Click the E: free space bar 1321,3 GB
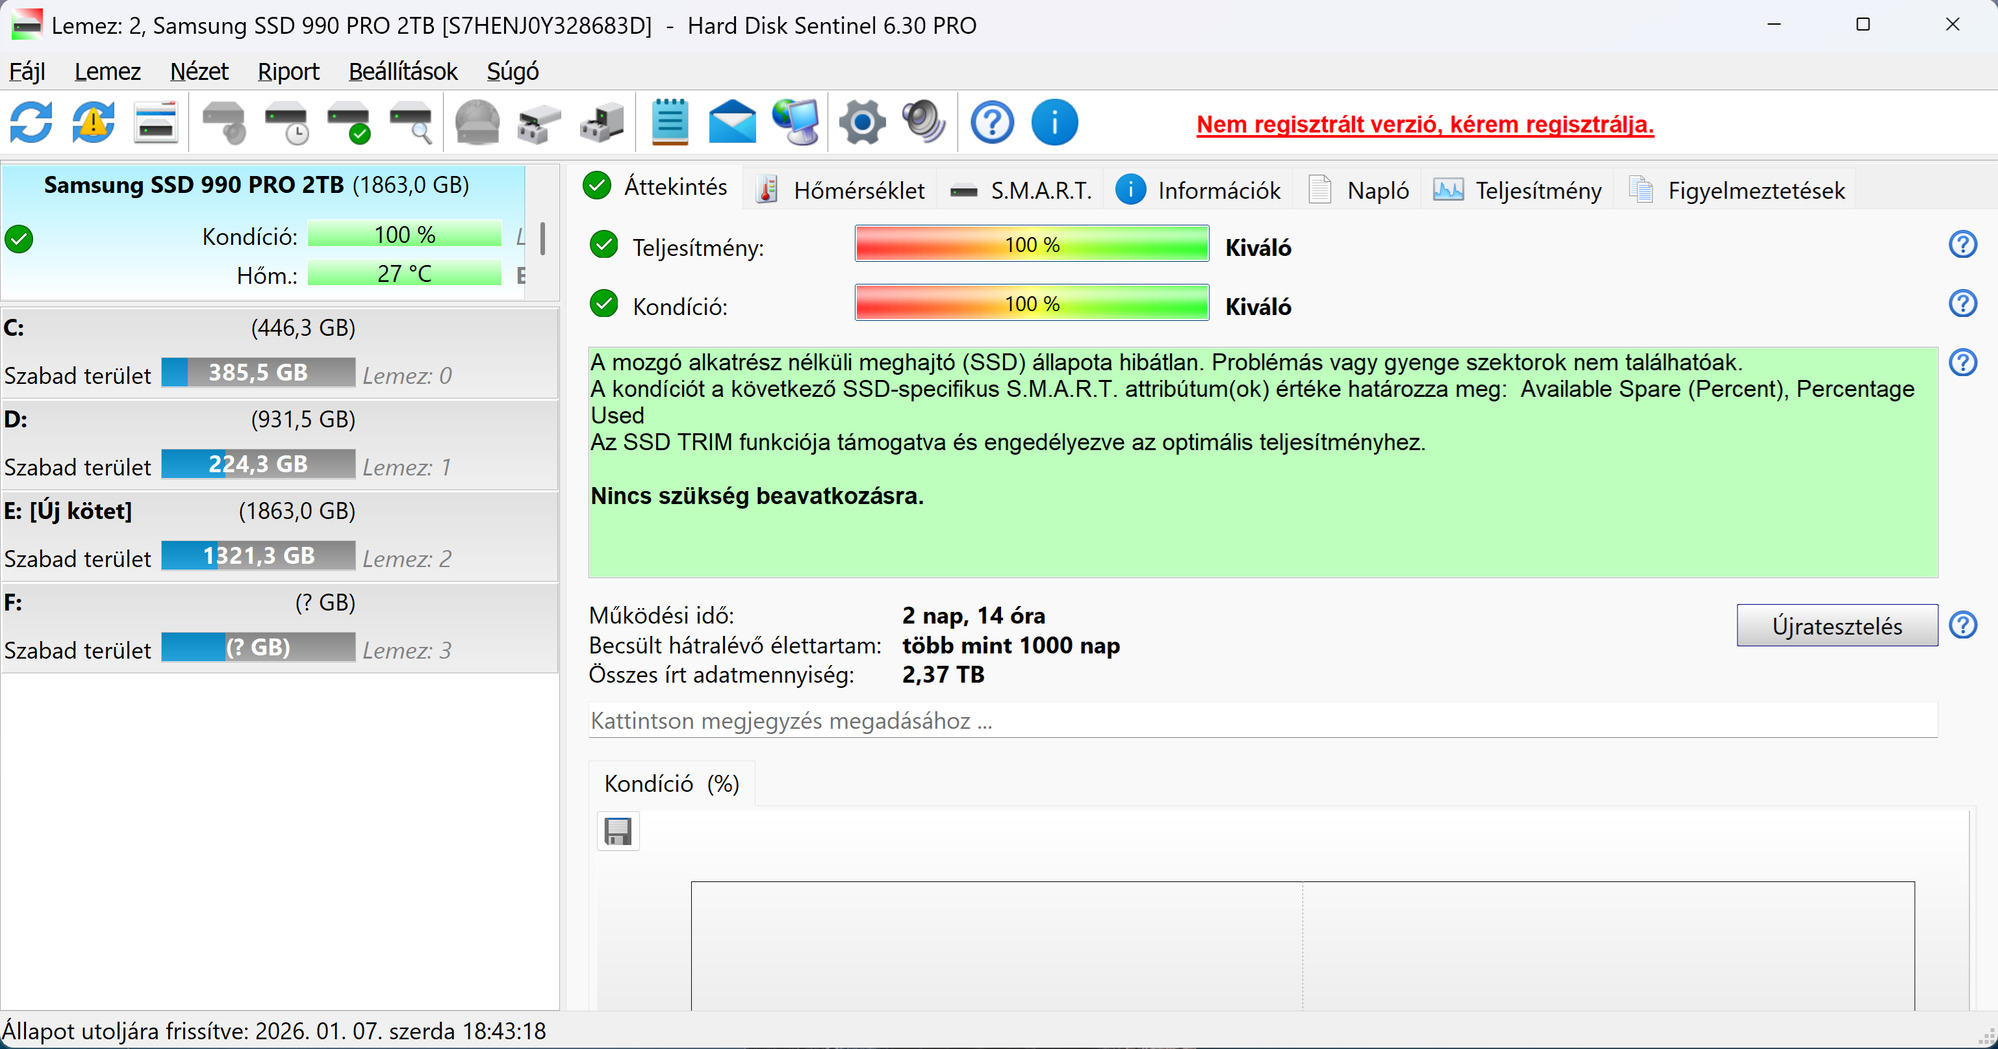 [258, 556]
